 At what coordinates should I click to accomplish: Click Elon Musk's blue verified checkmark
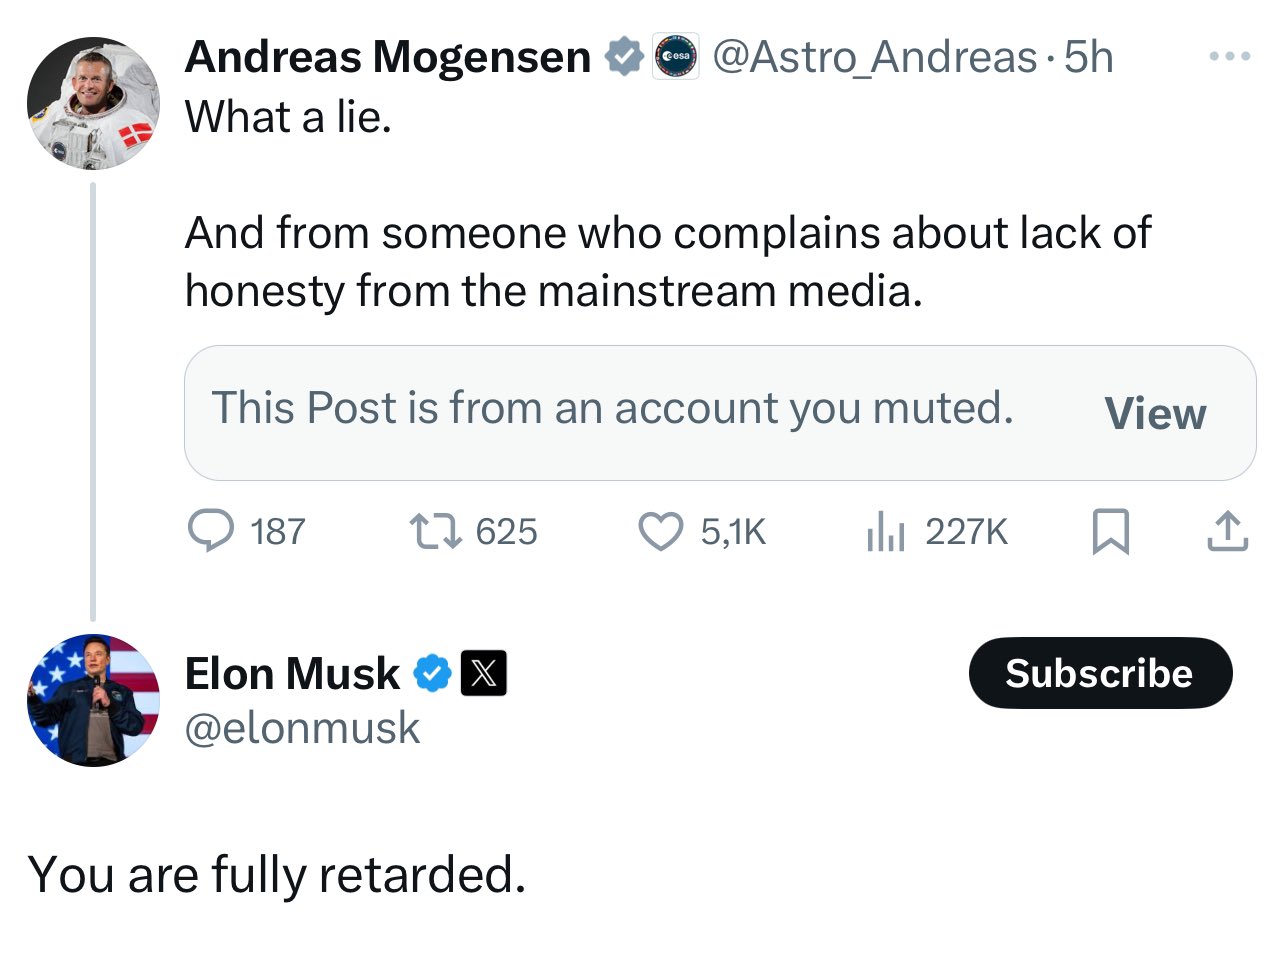click(432, 673)
